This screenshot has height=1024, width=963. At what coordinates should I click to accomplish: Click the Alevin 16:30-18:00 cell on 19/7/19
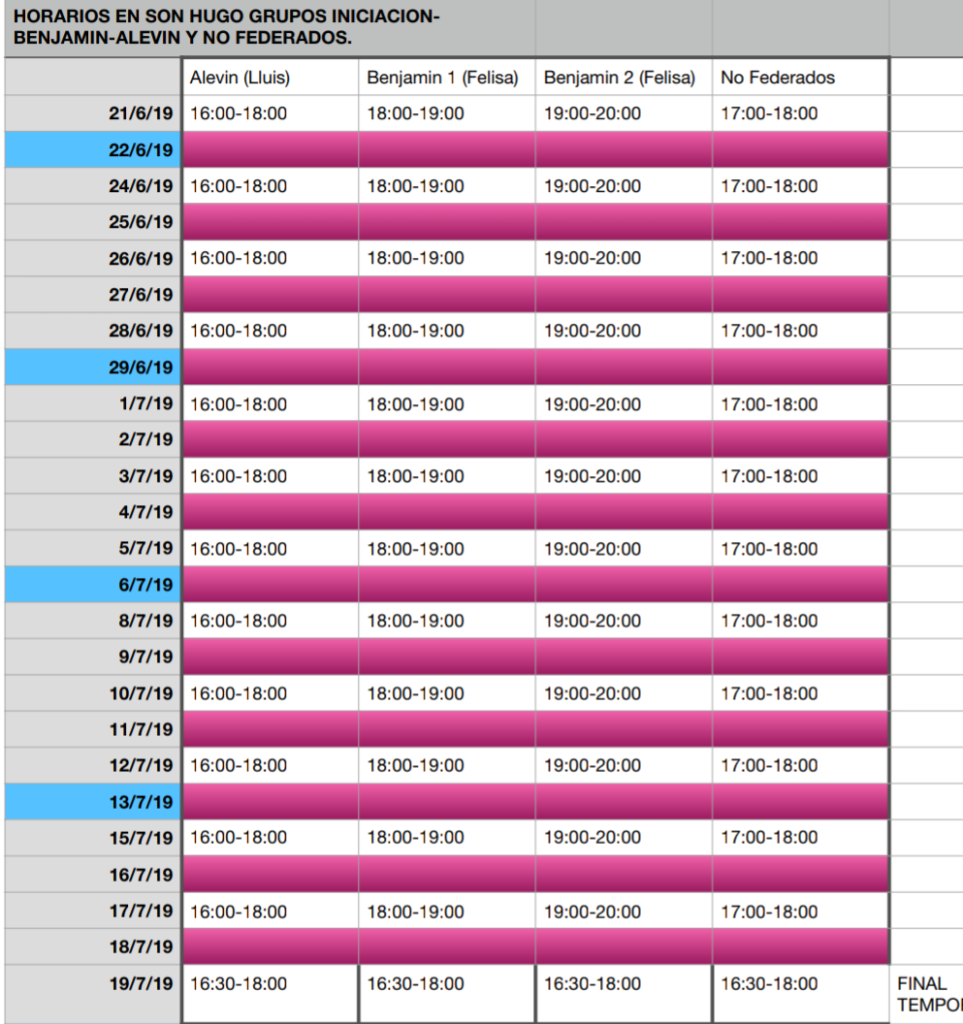270,994
